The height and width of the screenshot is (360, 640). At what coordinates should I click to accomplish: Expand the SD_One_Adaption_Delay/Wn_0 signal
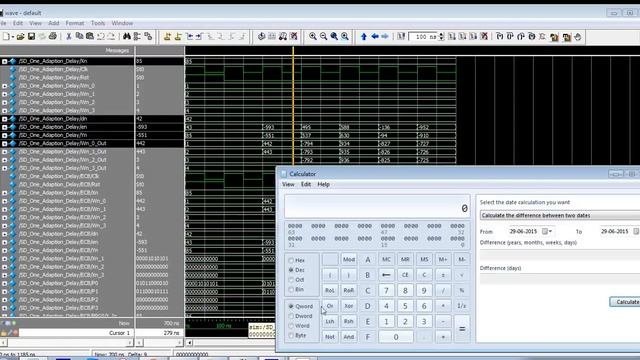point(4,86)
